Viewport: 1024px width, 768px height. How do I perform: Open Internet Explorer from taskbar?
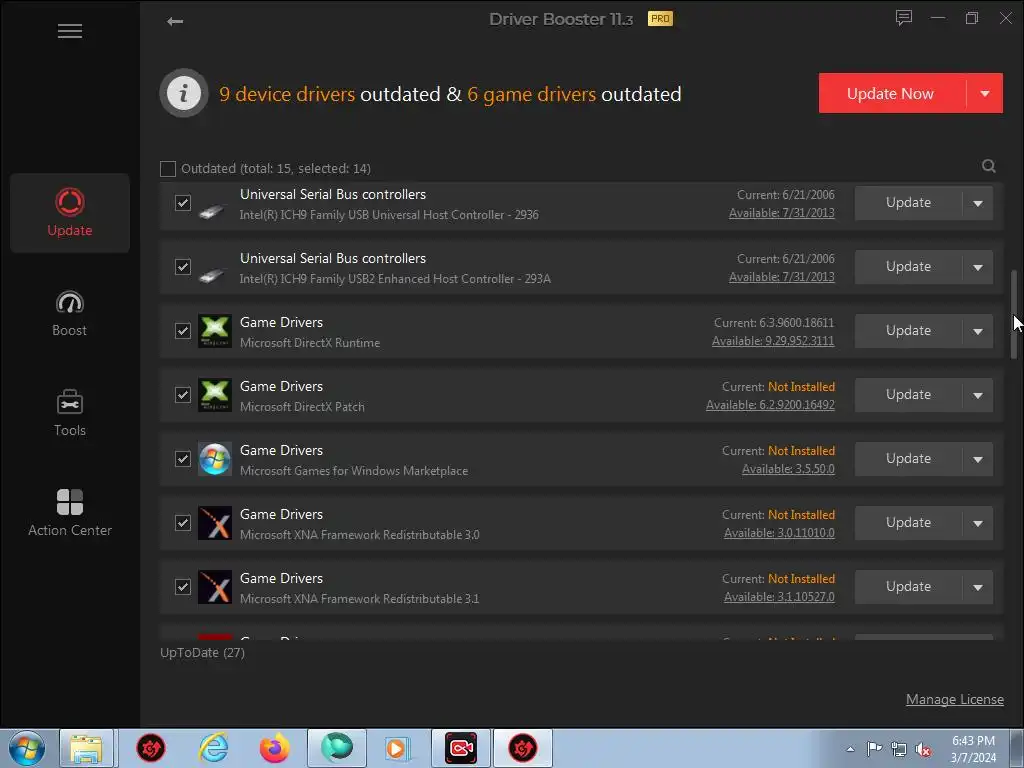(x=214, y=748)
